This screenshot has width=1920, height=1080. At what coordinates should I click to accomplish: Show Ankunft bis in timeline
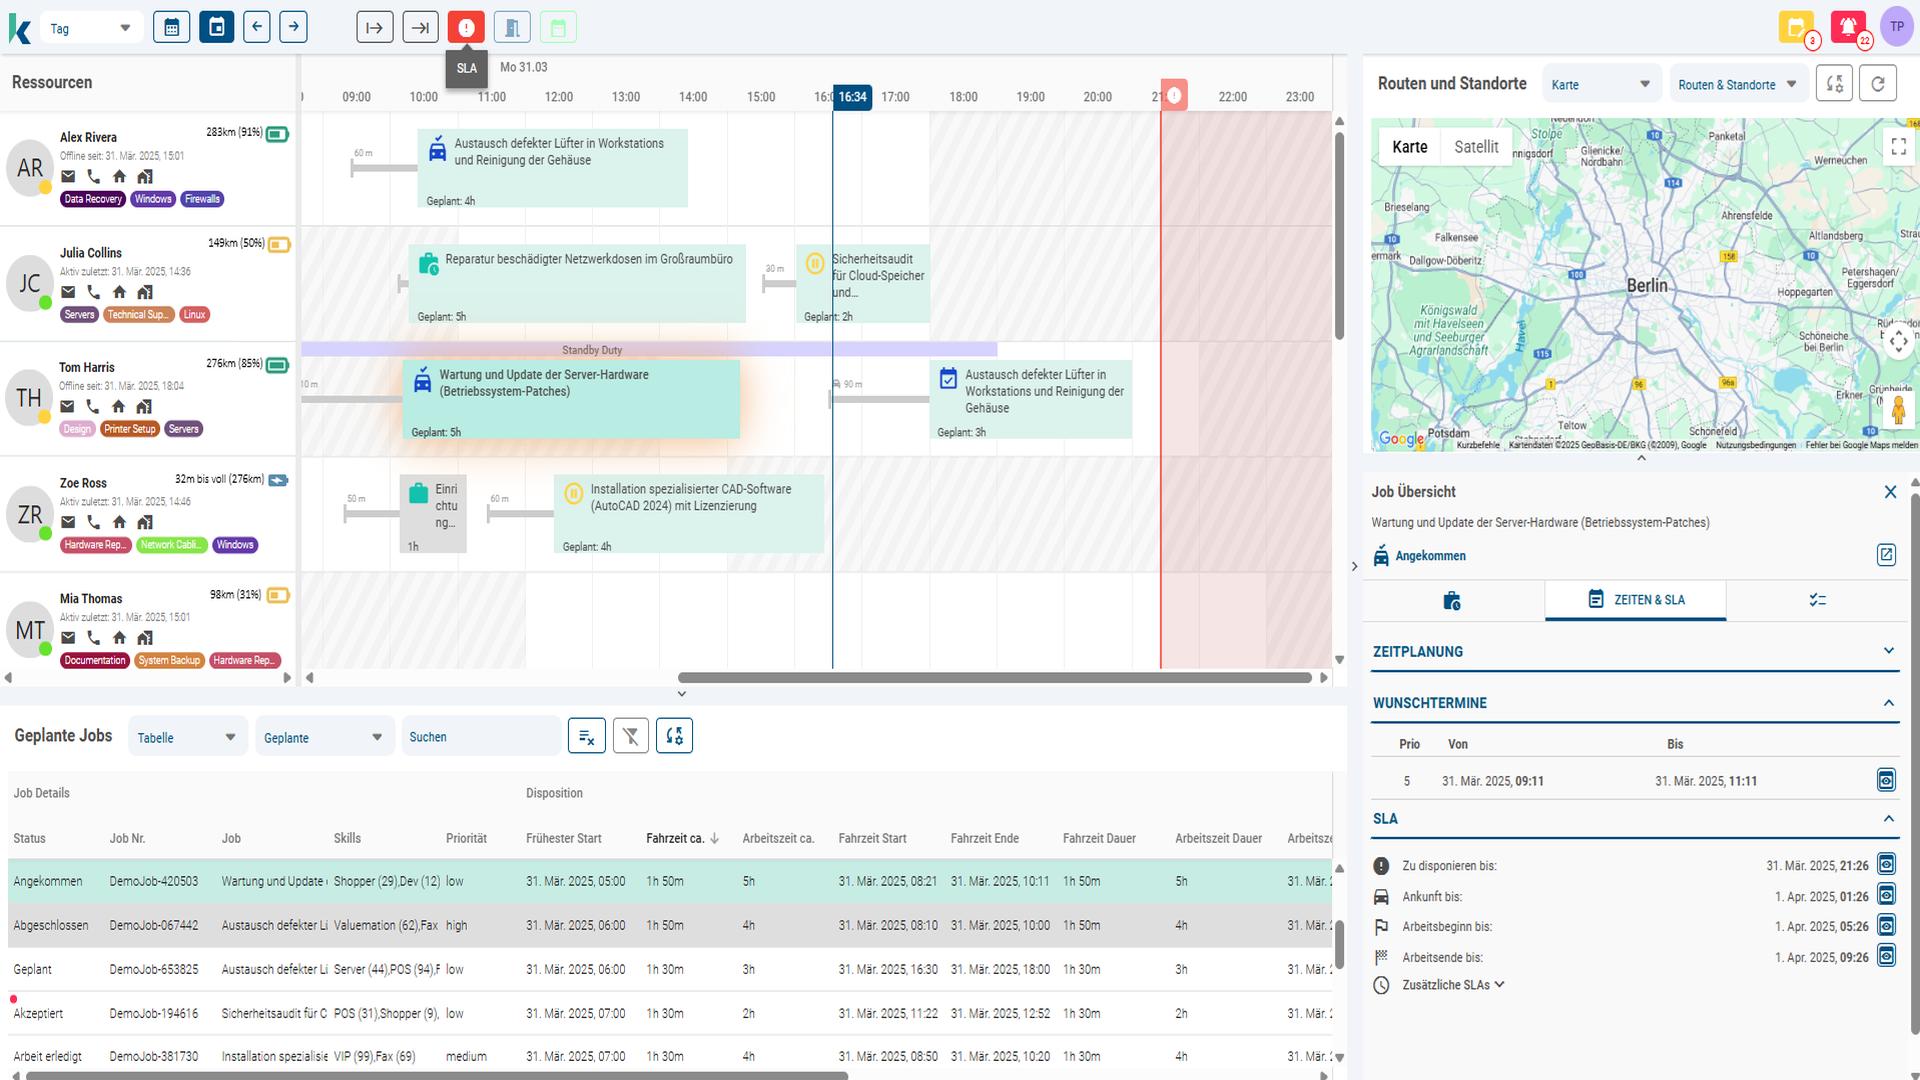(x=1886, y=895)
